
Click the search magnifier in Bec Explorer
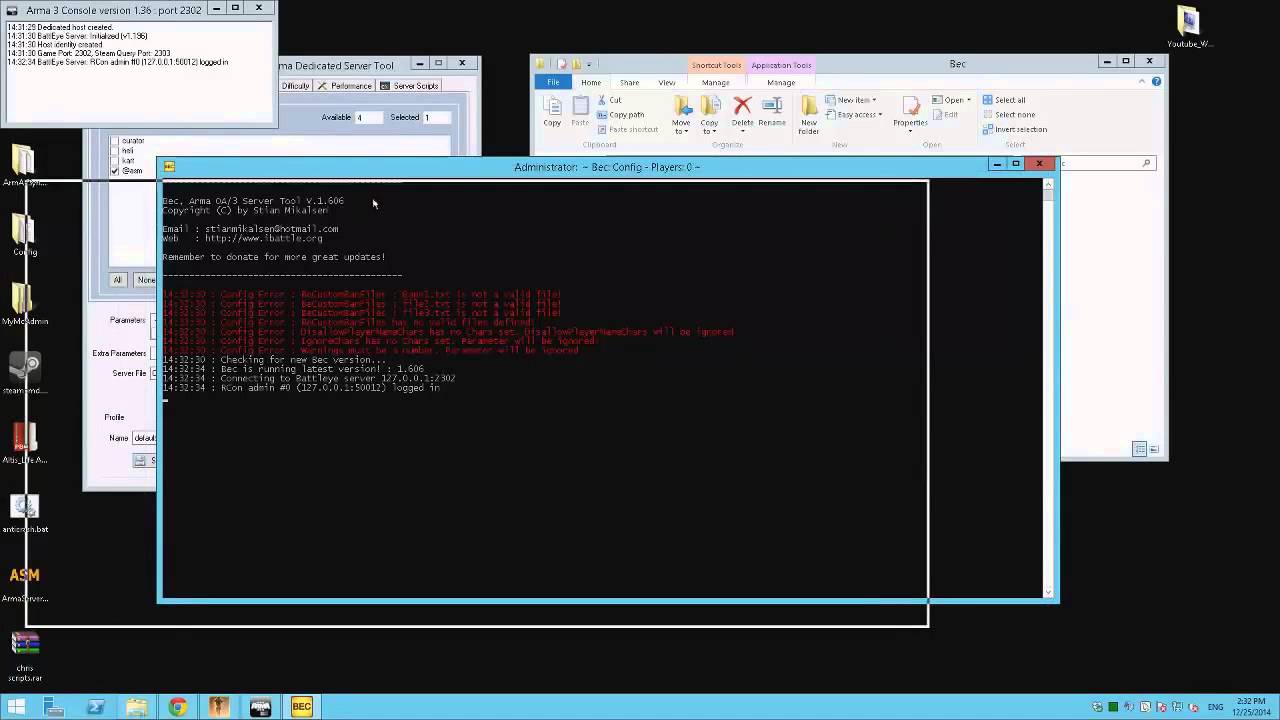[x=1147, y=163]
